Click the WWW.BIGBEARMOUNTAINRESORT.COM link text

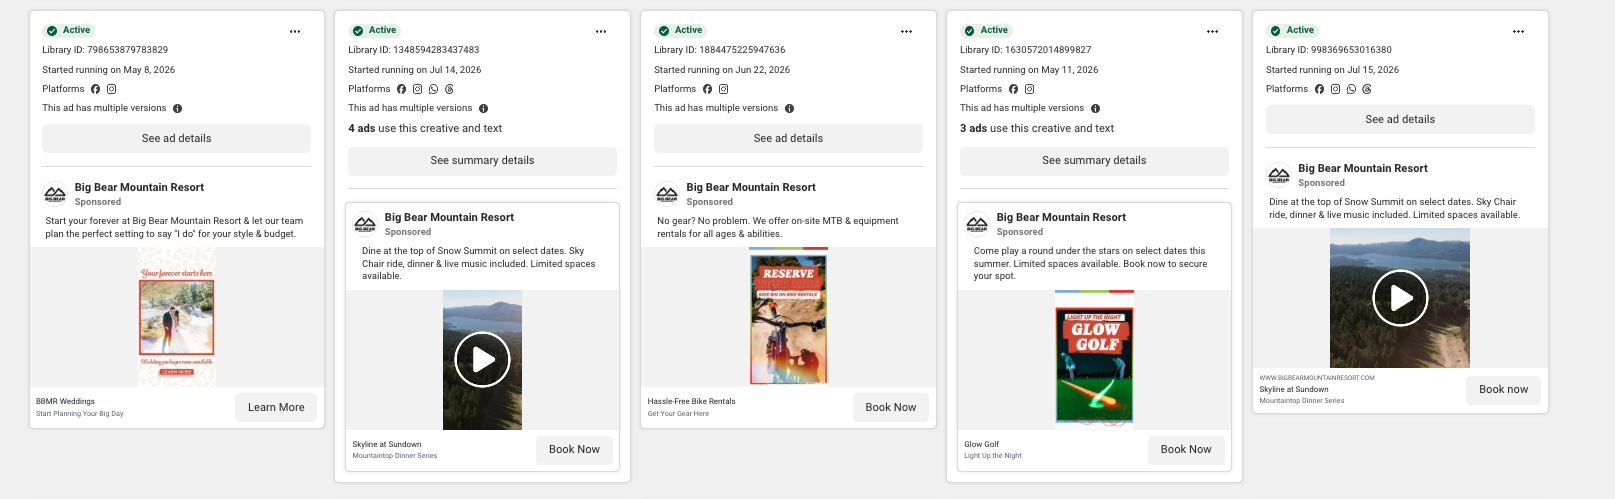[1317, 378]
